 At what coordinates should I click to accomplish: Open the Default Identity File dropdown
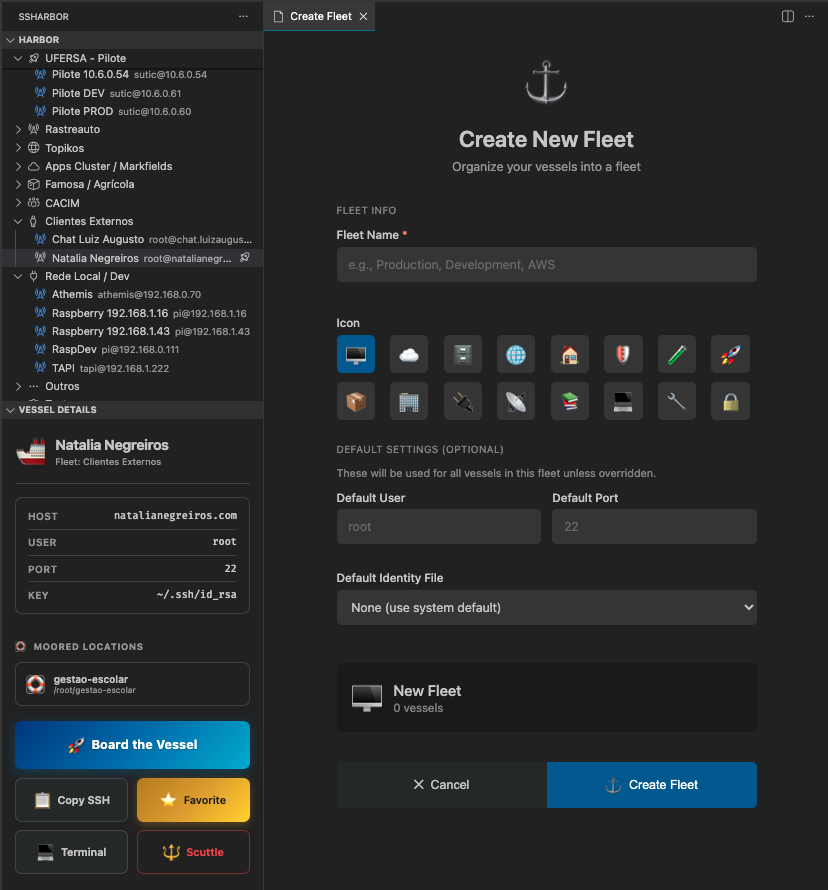(546, 607)
